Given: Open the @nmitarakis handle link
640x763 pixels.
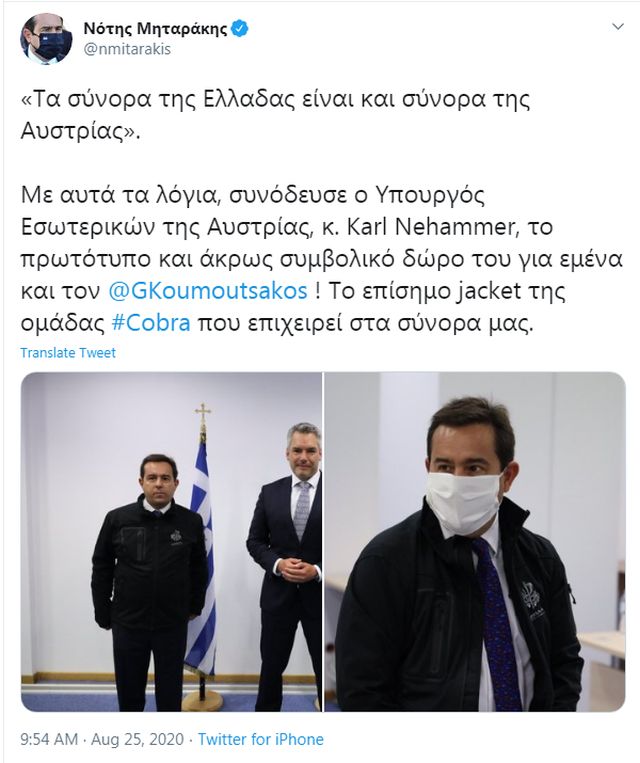Looking at the screenshot, I should pyautogui.click(x=128, y=50).
